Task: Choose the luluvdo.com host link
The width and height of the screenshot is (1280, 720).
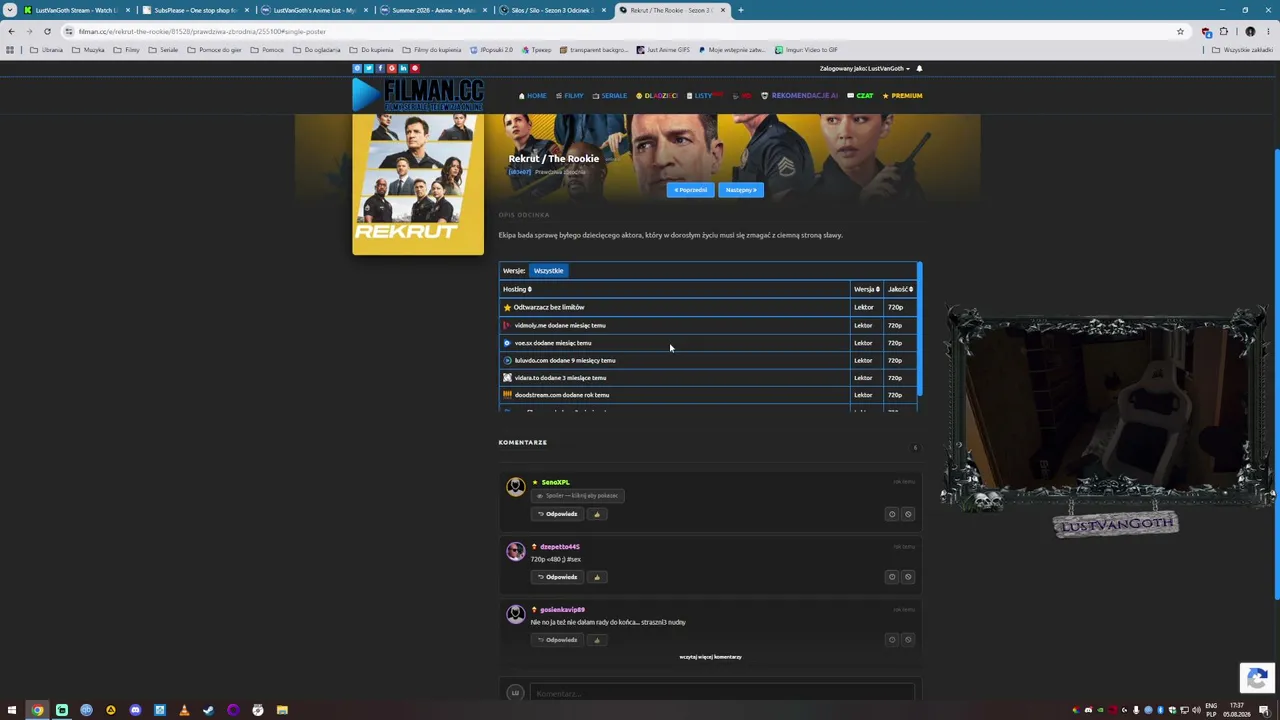Action: point(708,360)
